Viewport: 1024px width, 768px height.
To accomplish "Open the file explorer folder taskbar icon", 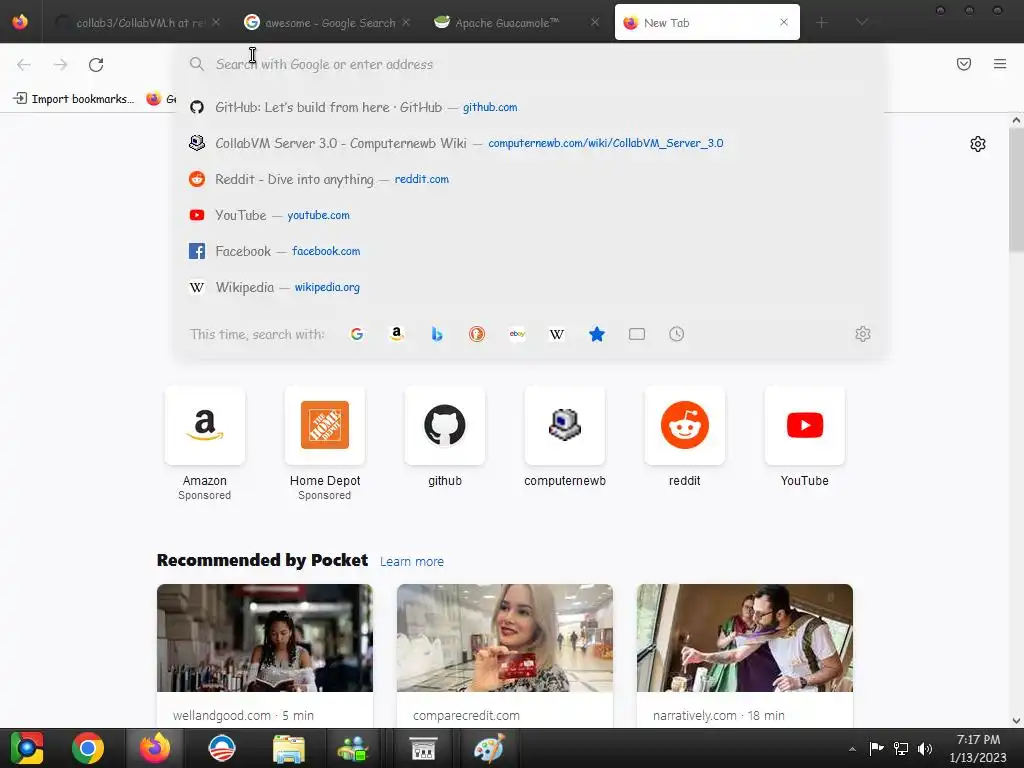I will 288,748.
